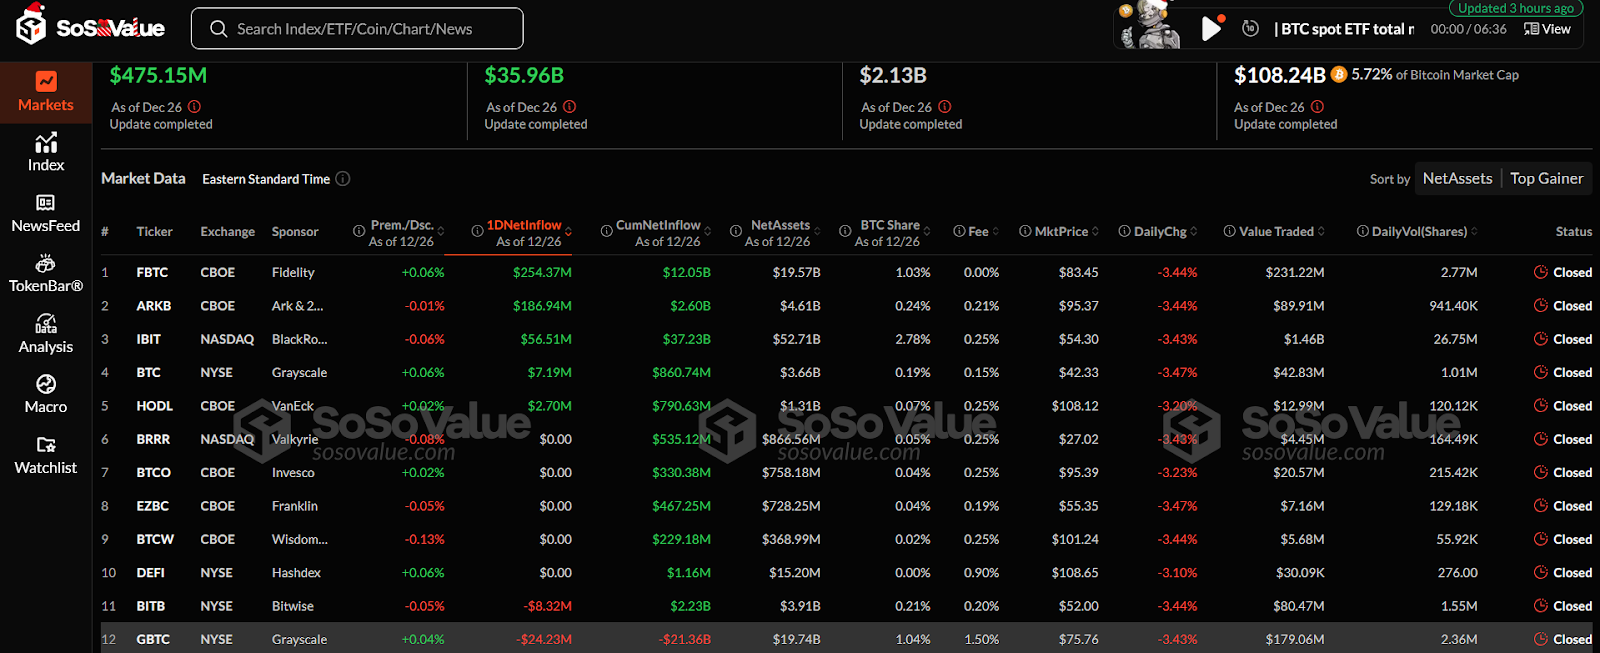Image resolution: width=1600 pixels, height=653 pixels.
Task: Open the HODL ticker row
Action: tap(846, 406)
